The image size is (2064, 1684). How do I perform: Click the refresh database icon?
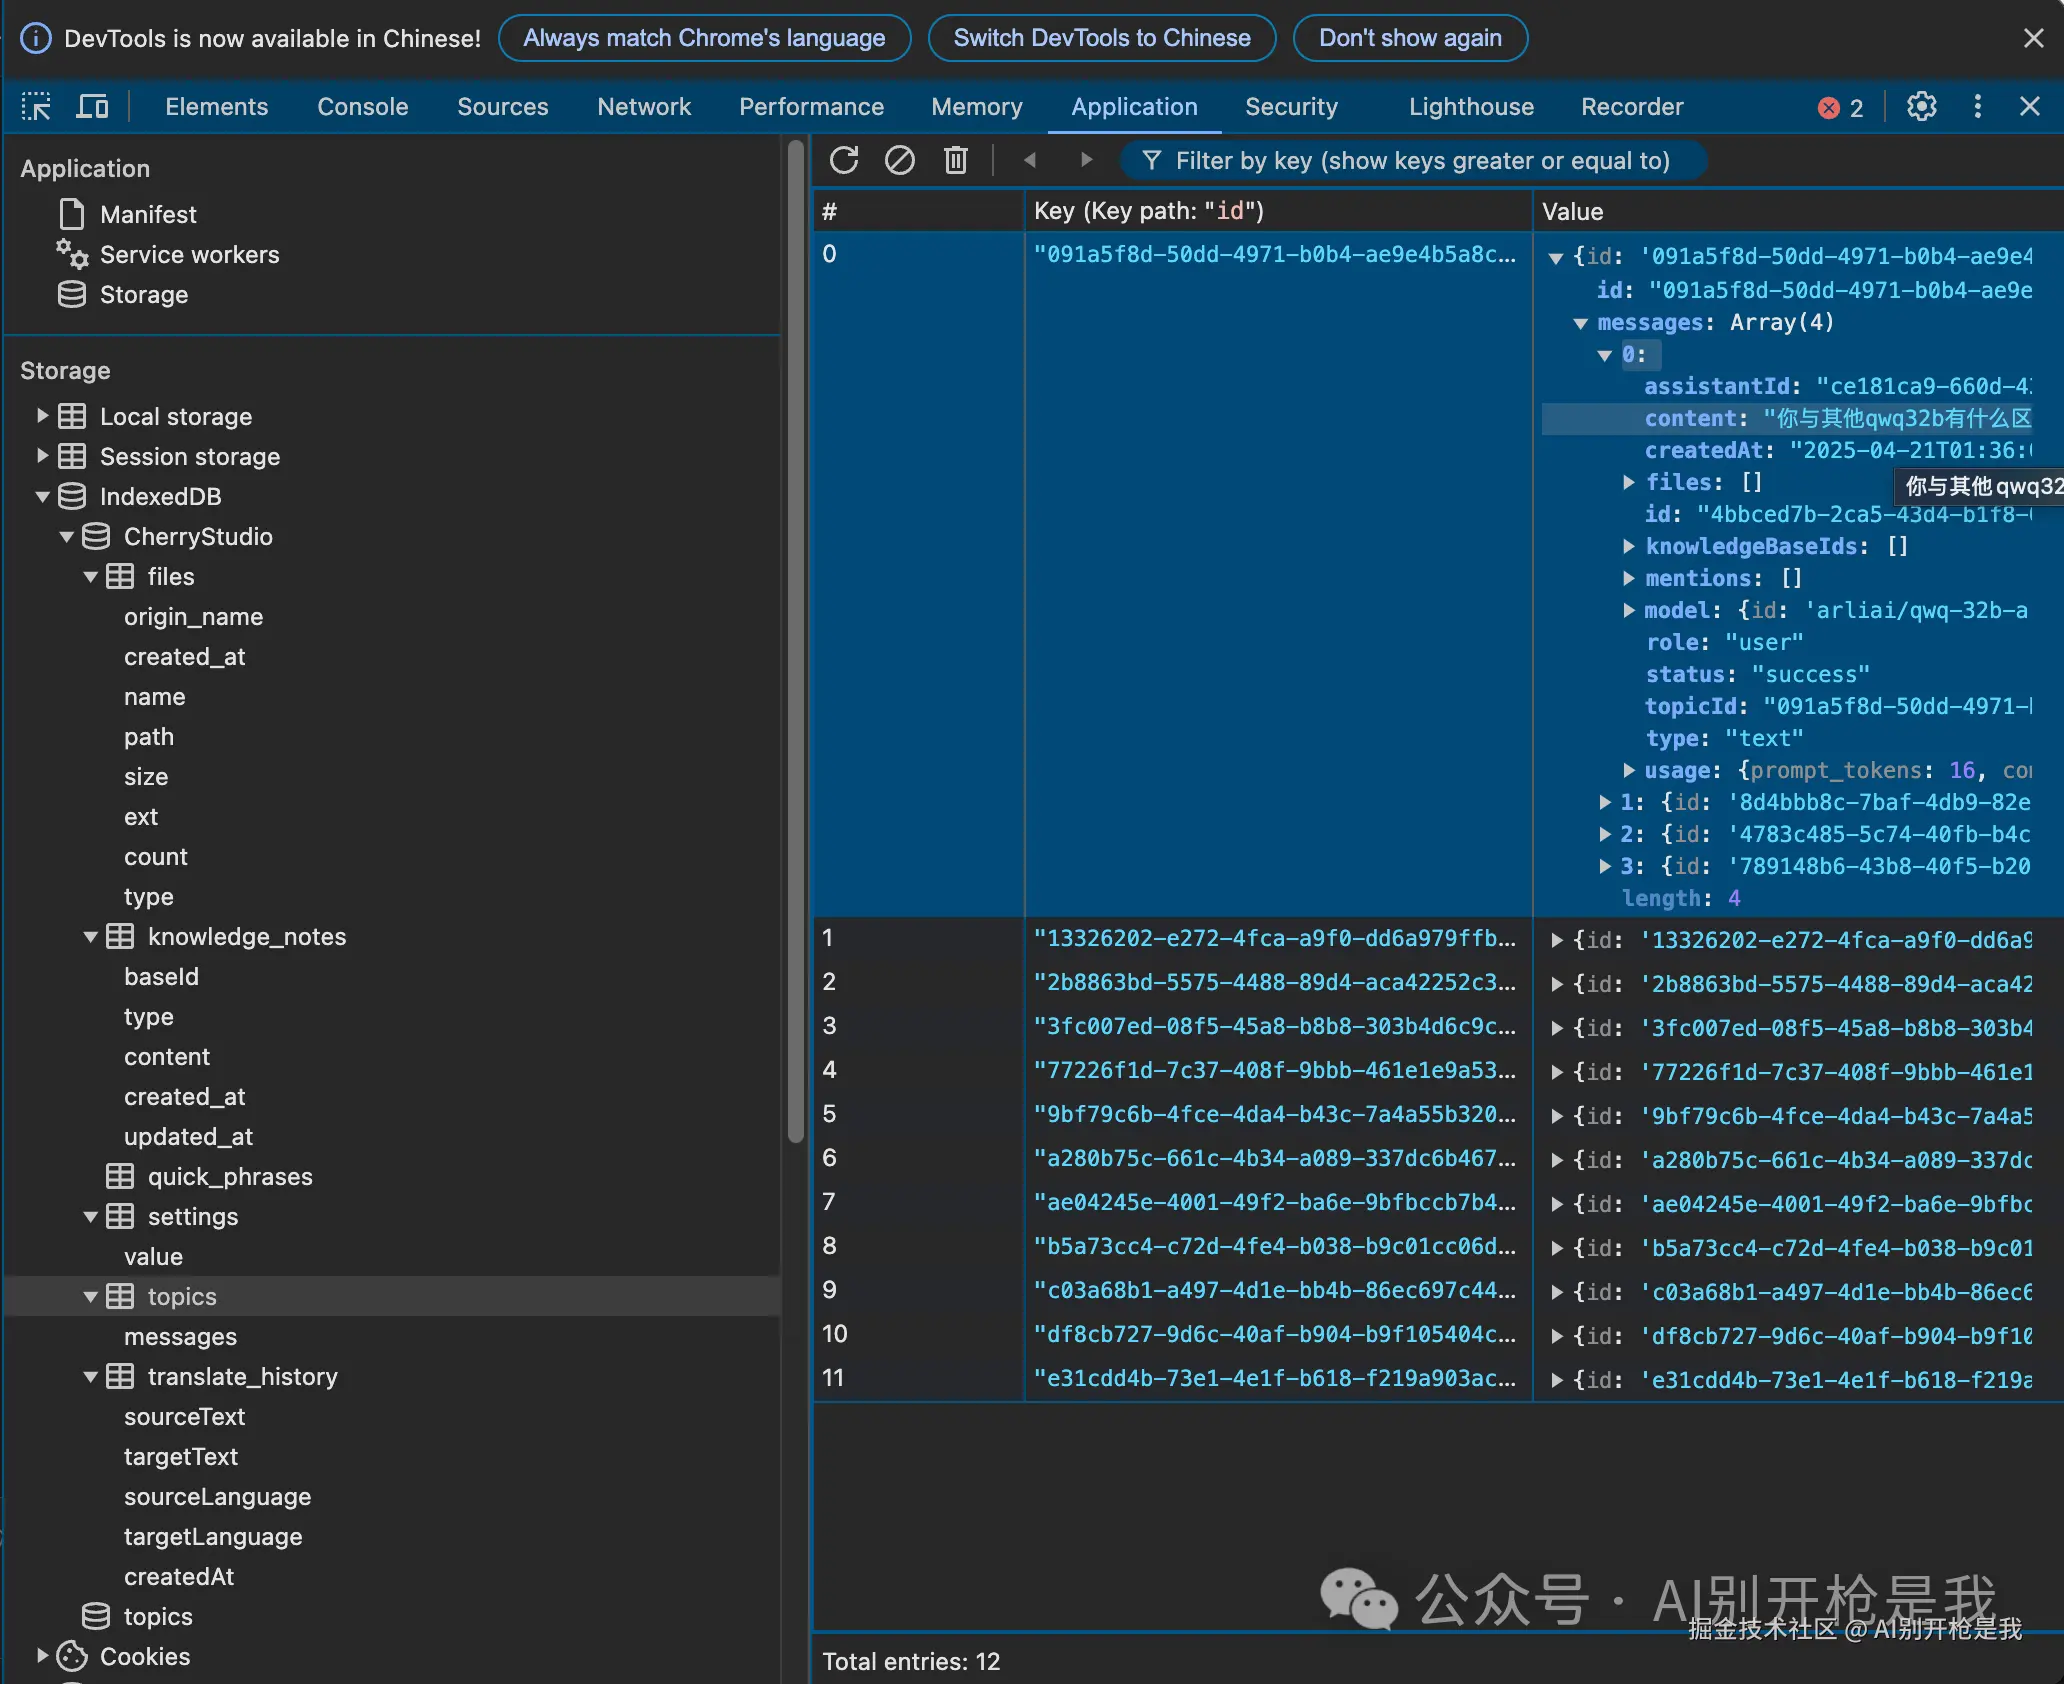coord(844,160)
